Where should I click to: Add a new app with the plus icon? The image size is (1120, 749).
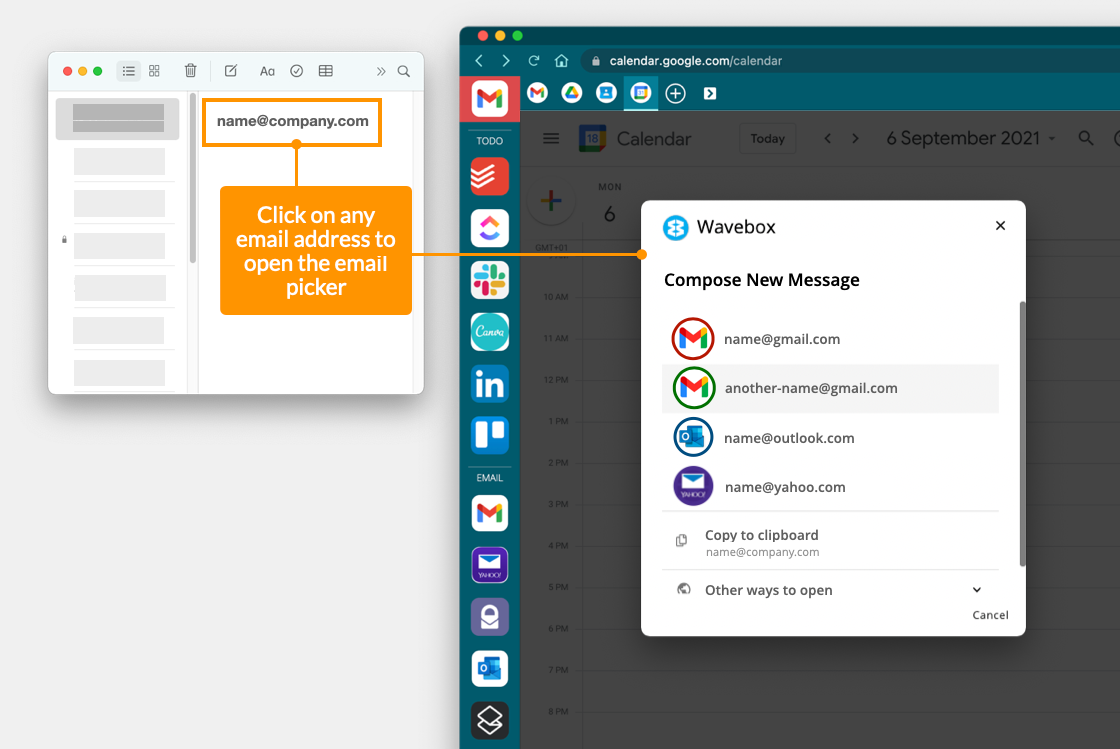(675, 93)
